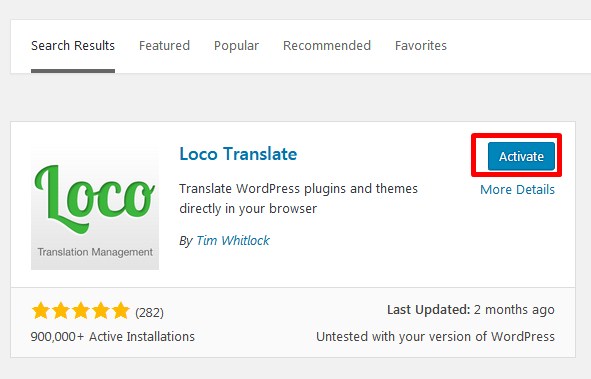Click the third rating star
This screenshot has height=379, width=591.
pos(81,311)
